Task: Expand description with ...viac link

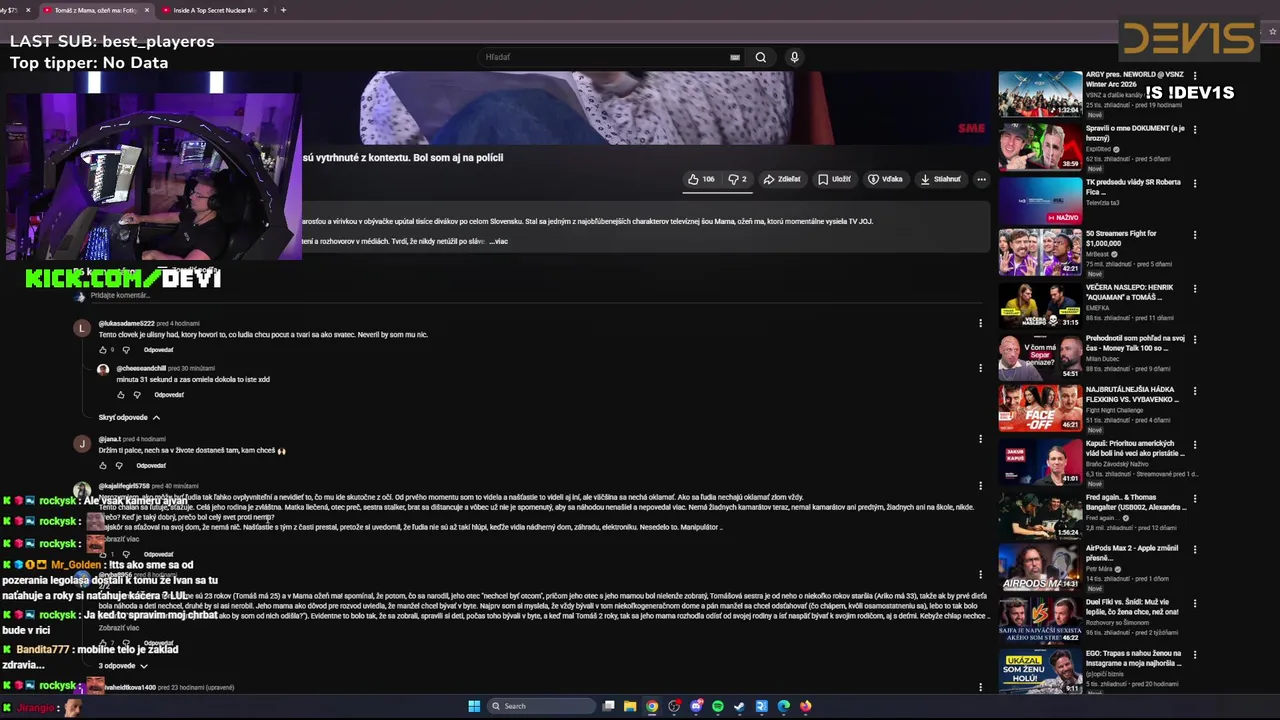Action: pyautogui.click(x=501, y=241)
